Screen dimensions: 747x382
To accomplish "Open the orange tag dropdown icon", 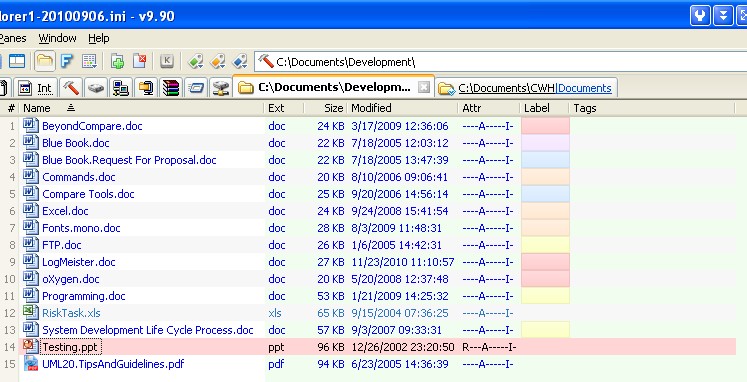I will click(x=218, y=61).
